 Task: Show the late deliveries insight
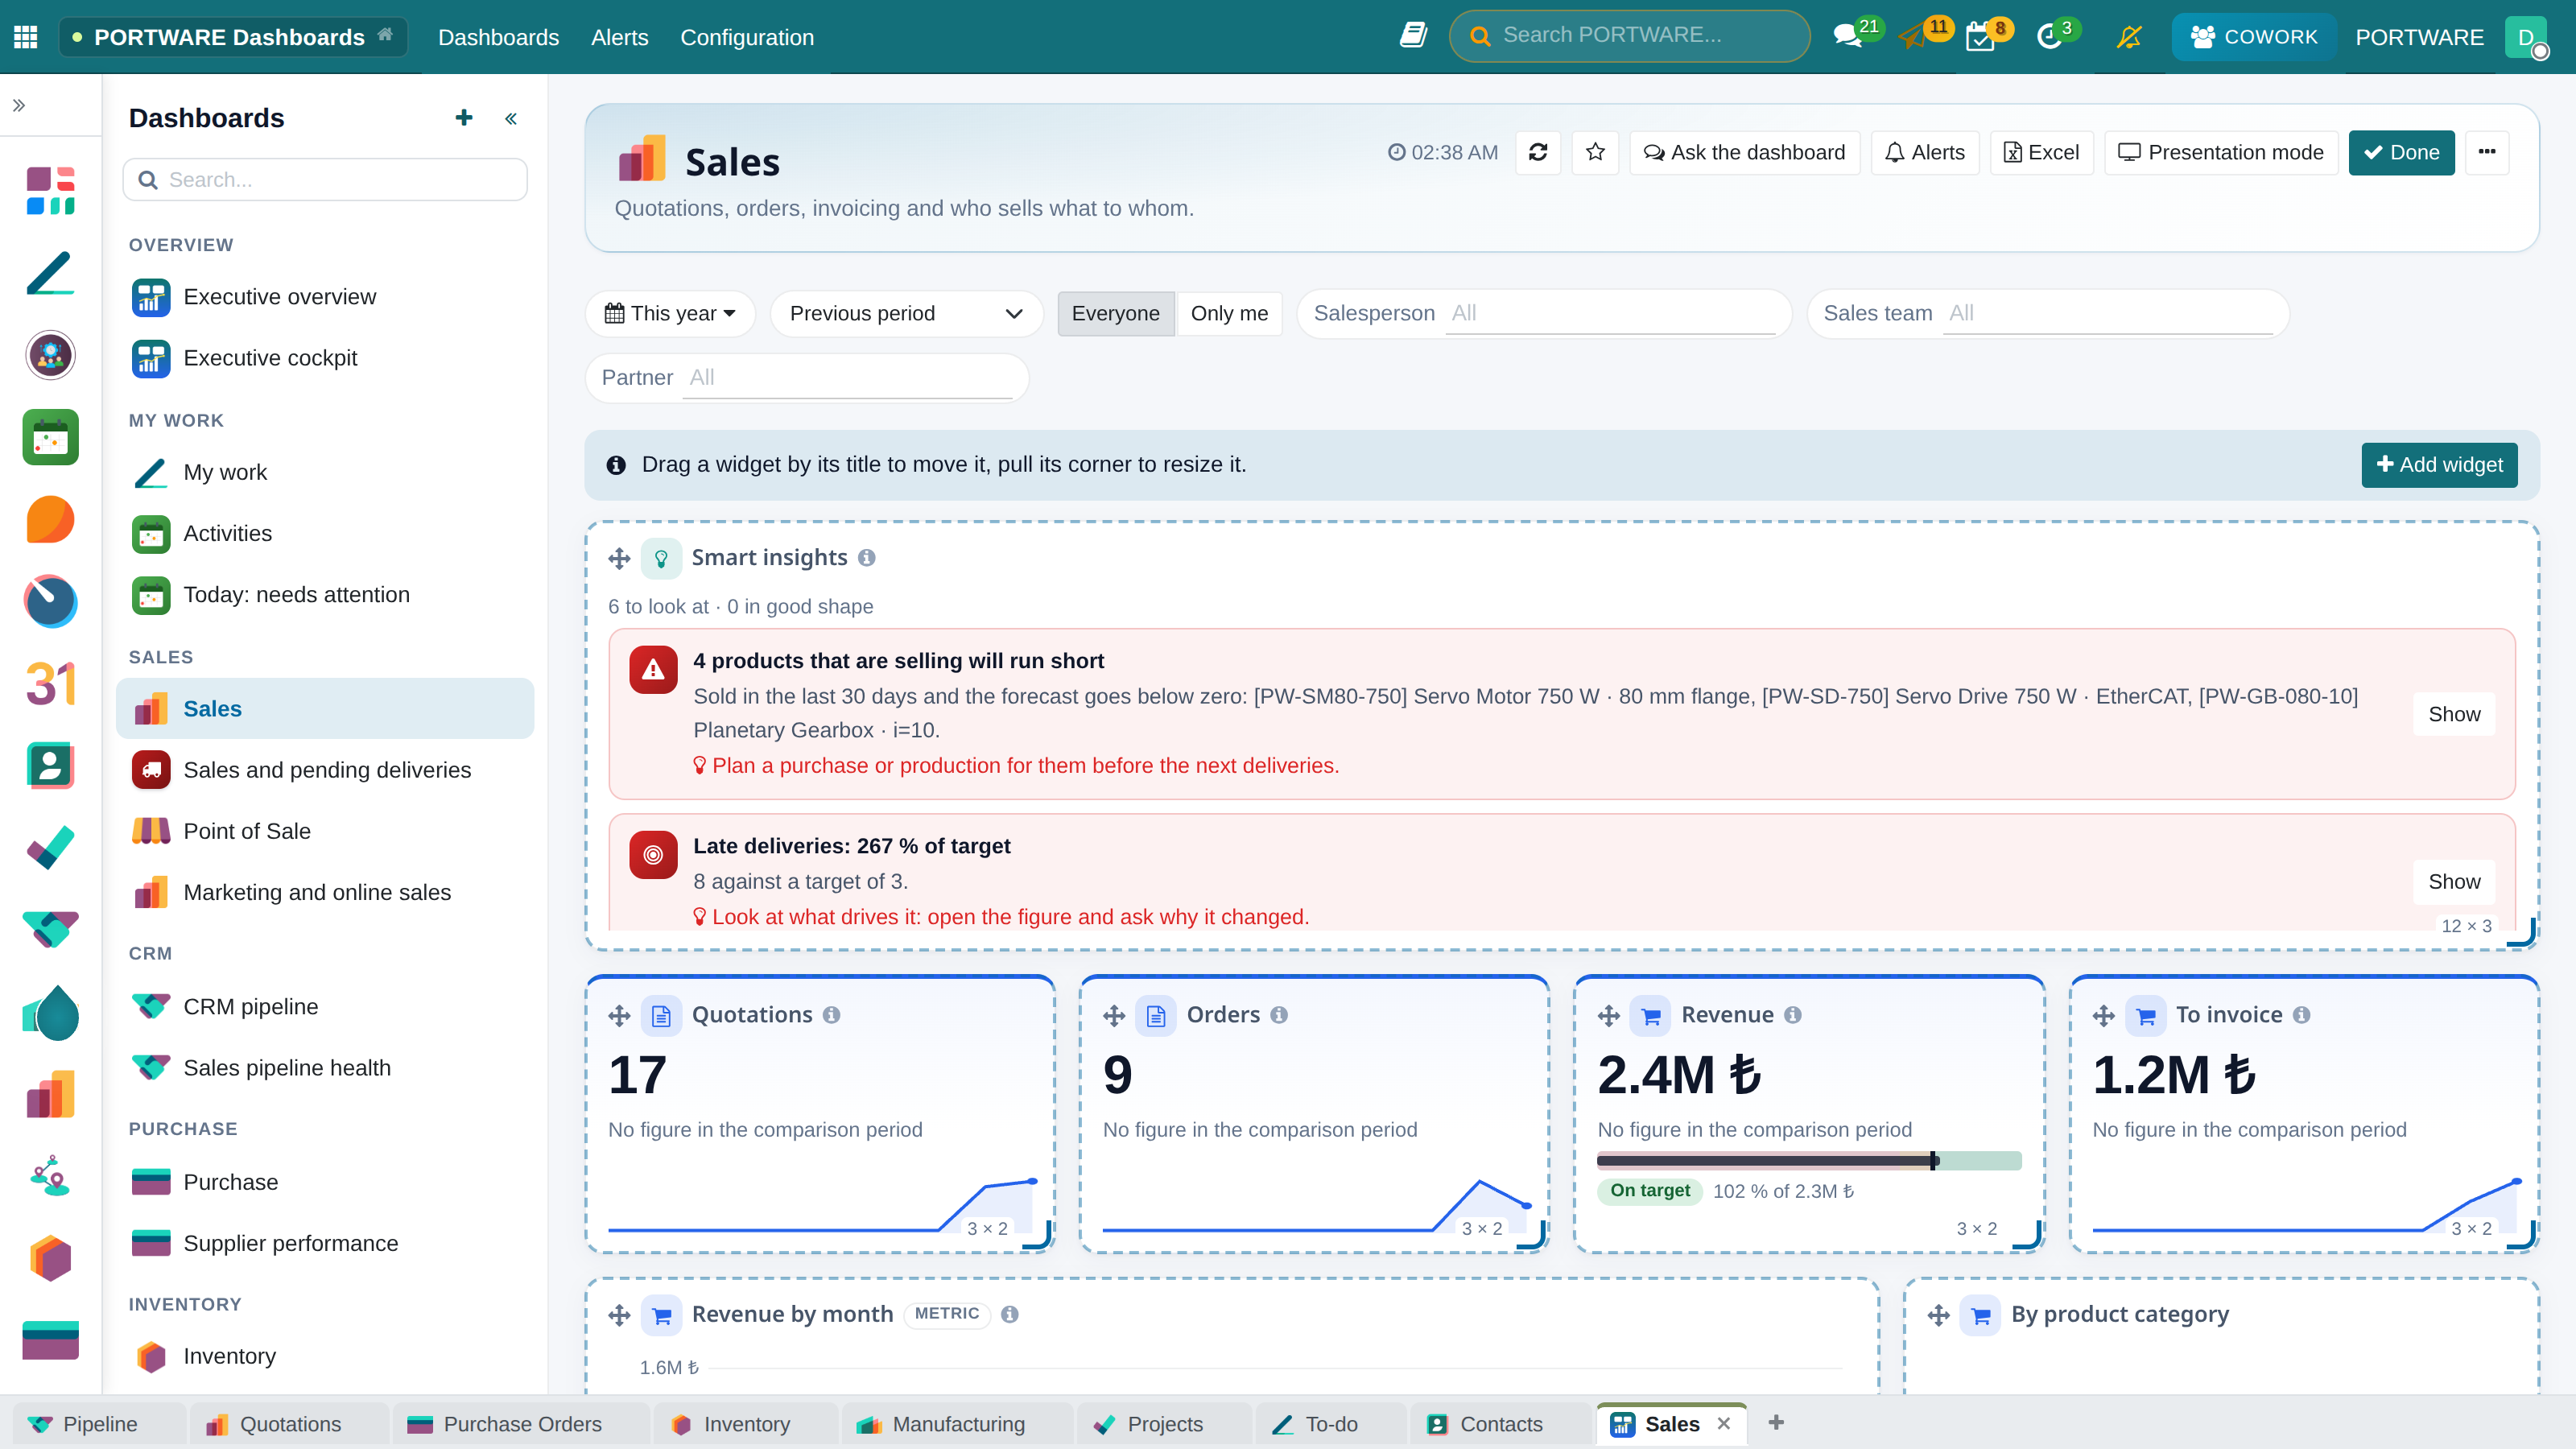tap(2454, 881)
